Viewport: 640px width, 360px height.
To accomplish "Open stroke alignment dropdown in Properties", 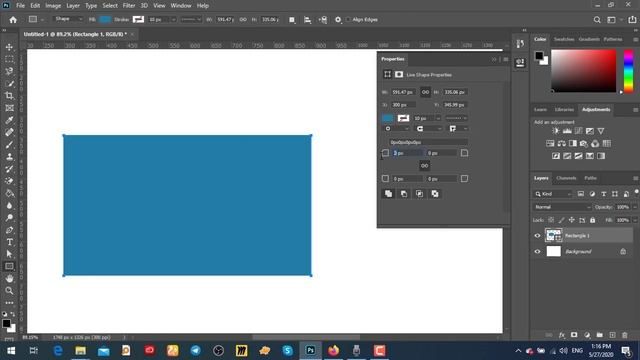I will (x=396, y=129).
